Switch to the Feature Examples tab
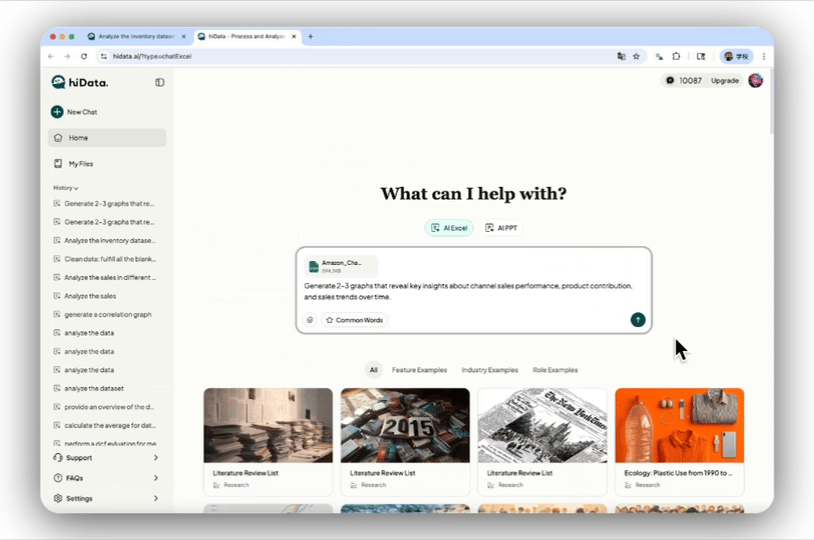814x540 pixels. pyautogui.click(x=419, y=370)
